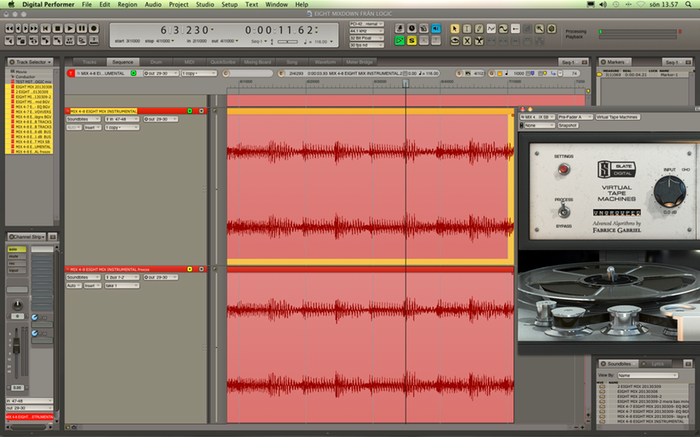Click Insert button on first track
The height and width of the screenshot is (437, 700).
tap(92, 128)
